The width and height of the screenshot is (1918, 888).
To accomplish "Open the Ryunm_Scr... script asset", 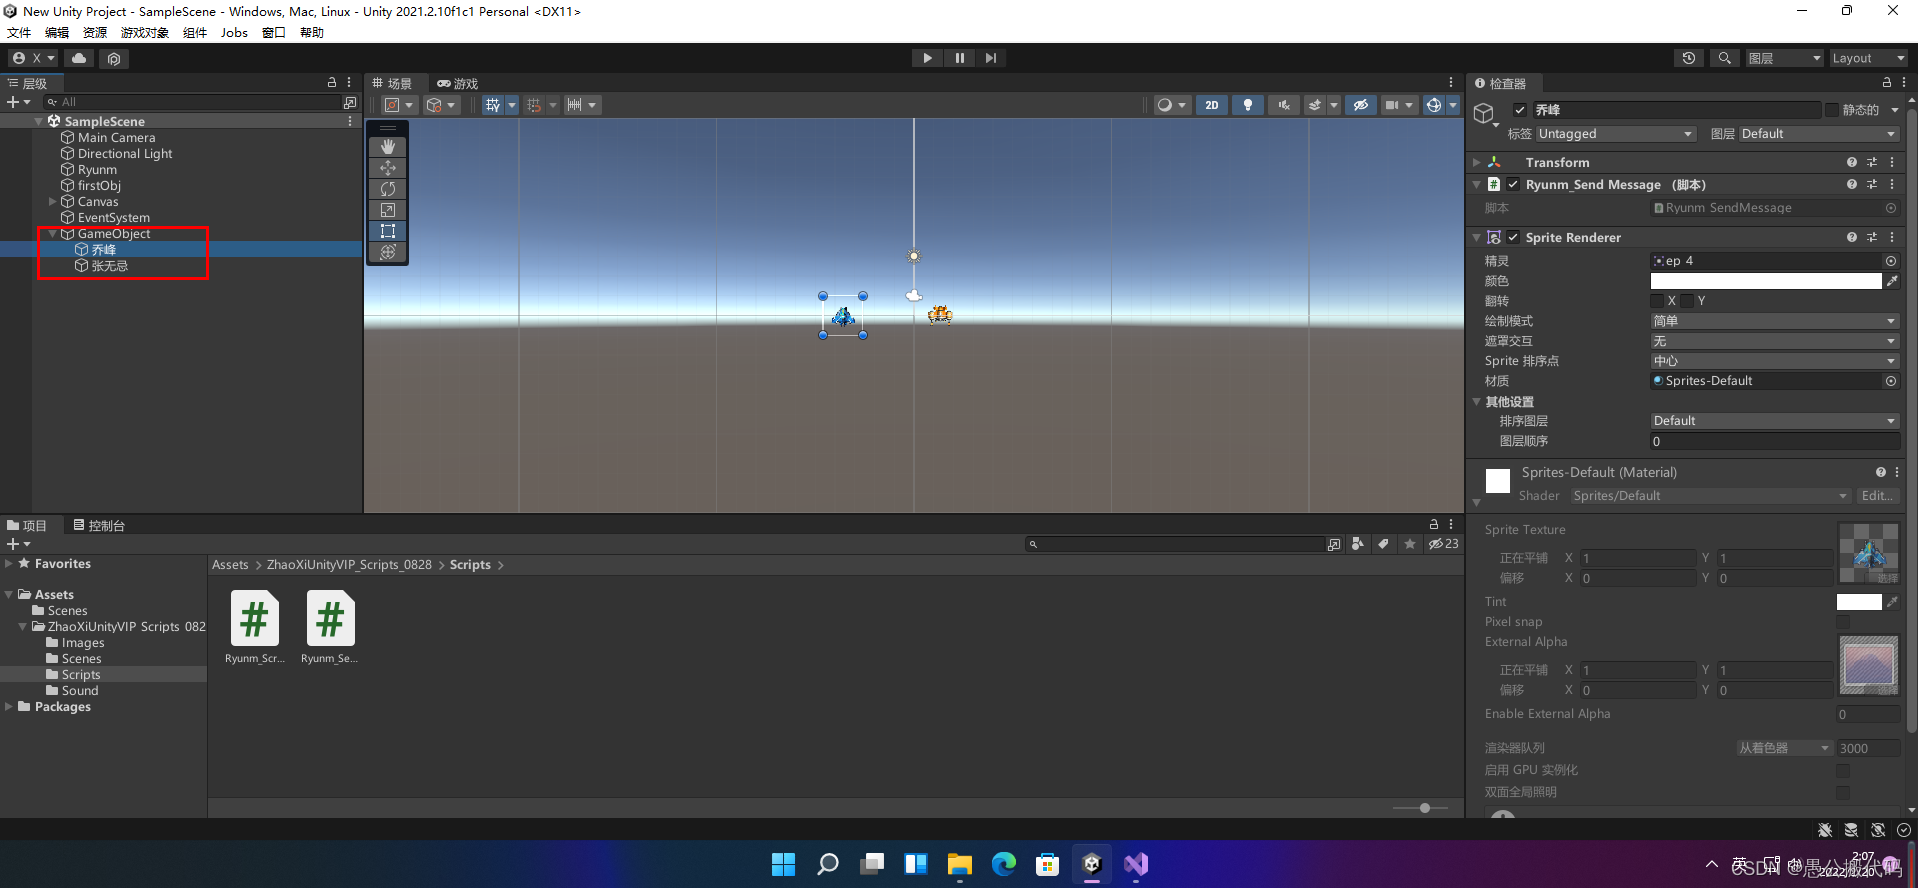I will coord(255,627).
